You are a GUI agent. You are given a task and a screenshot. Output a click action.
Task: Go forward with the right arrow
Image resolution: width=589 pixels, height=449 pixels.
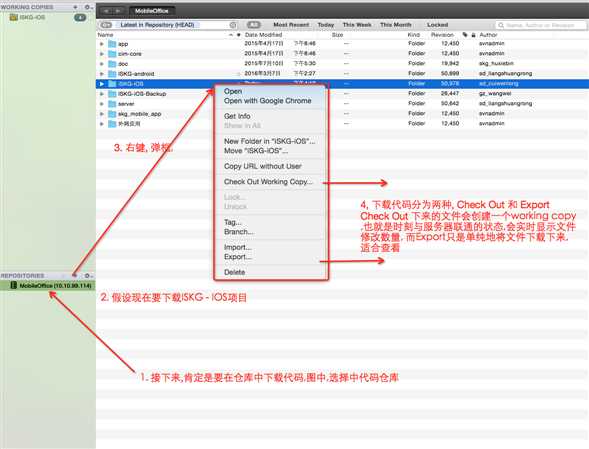118,11
